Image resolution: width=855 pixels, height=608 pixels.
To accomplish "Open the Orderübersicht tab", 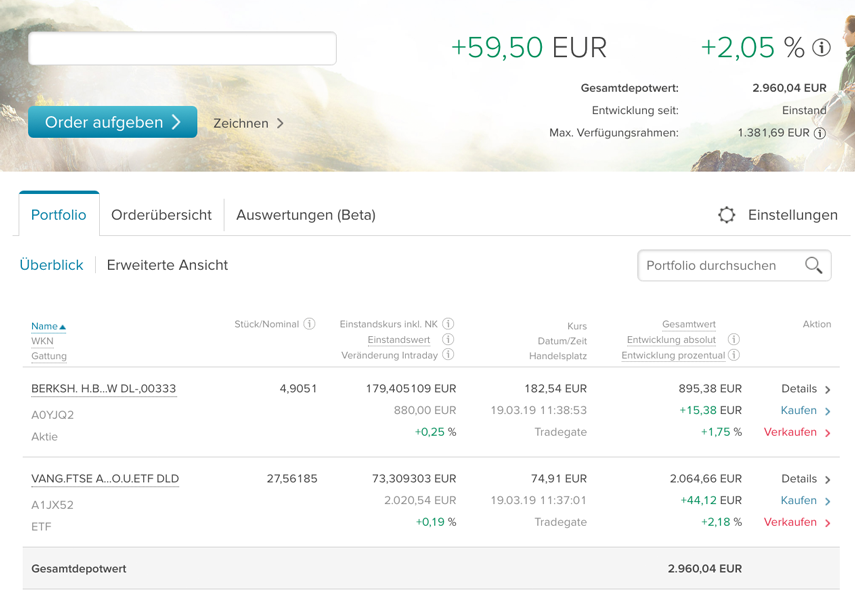I will (161, 215).
